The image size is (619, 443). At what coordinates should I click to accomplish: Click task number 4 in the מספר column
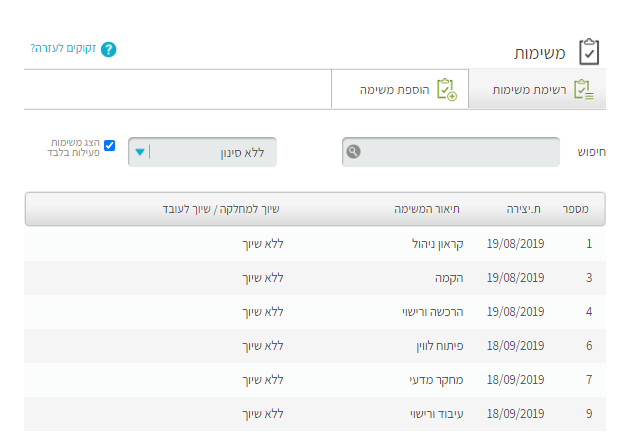point(589,312)
